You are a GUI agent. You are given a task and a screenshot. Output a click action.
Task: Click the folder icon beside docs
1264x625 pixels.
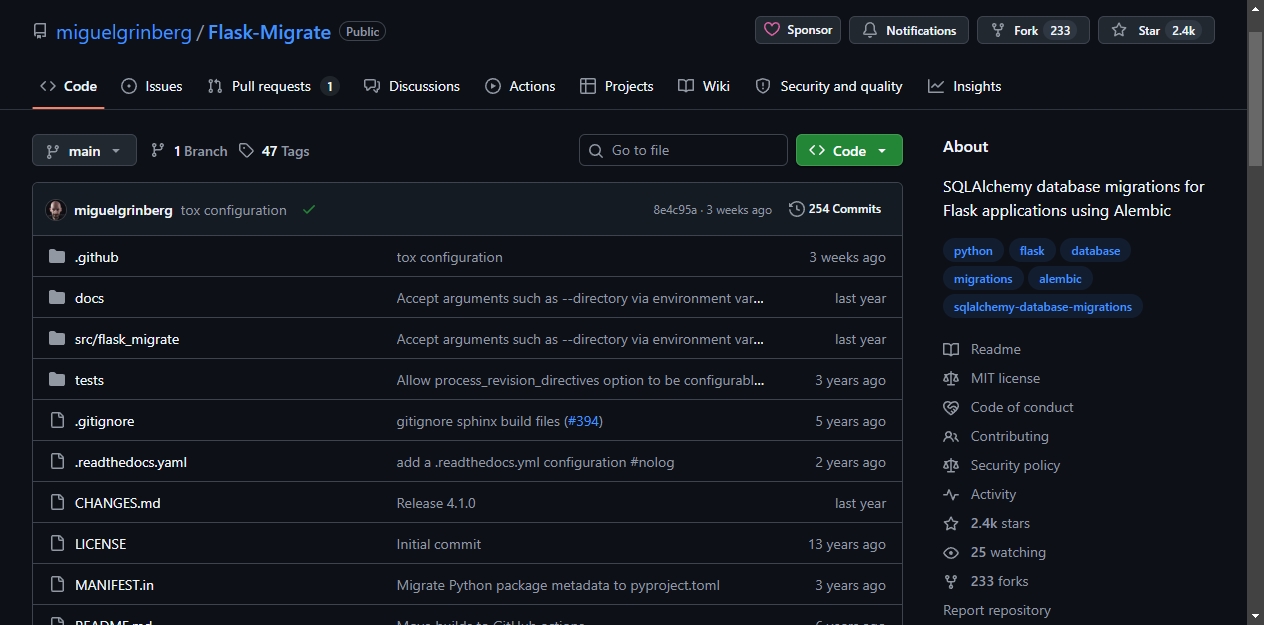click(57, 298)
